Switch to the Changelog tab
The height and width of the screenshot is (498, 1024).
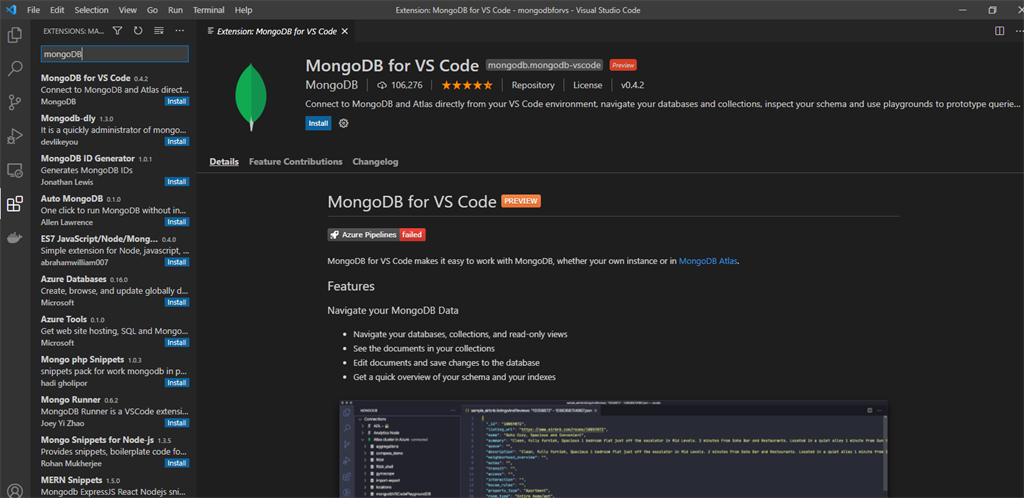[x=375, y=161]
